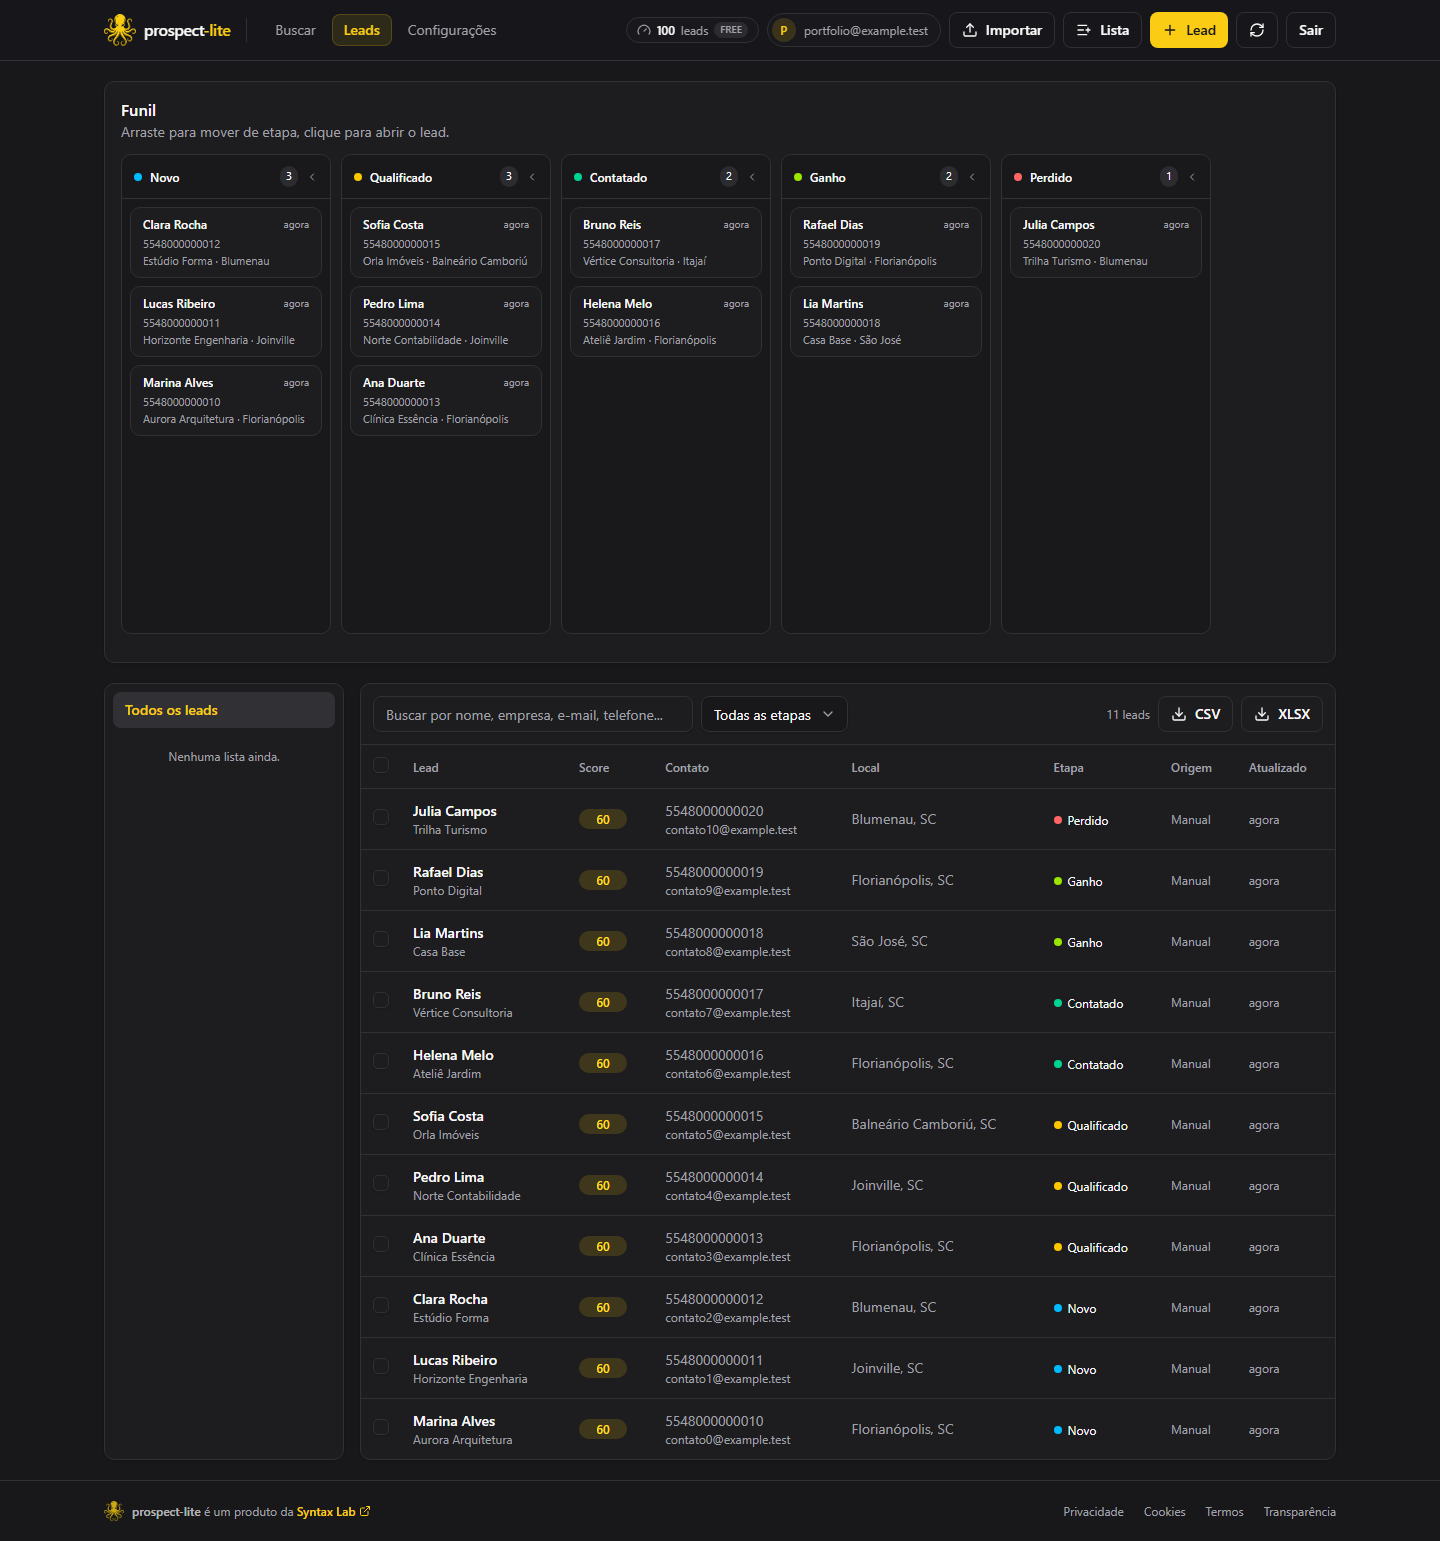Click Helena Melo's Contatado stage cell
This screenshot has height=1541, width=1440.
[1088, 1064]
